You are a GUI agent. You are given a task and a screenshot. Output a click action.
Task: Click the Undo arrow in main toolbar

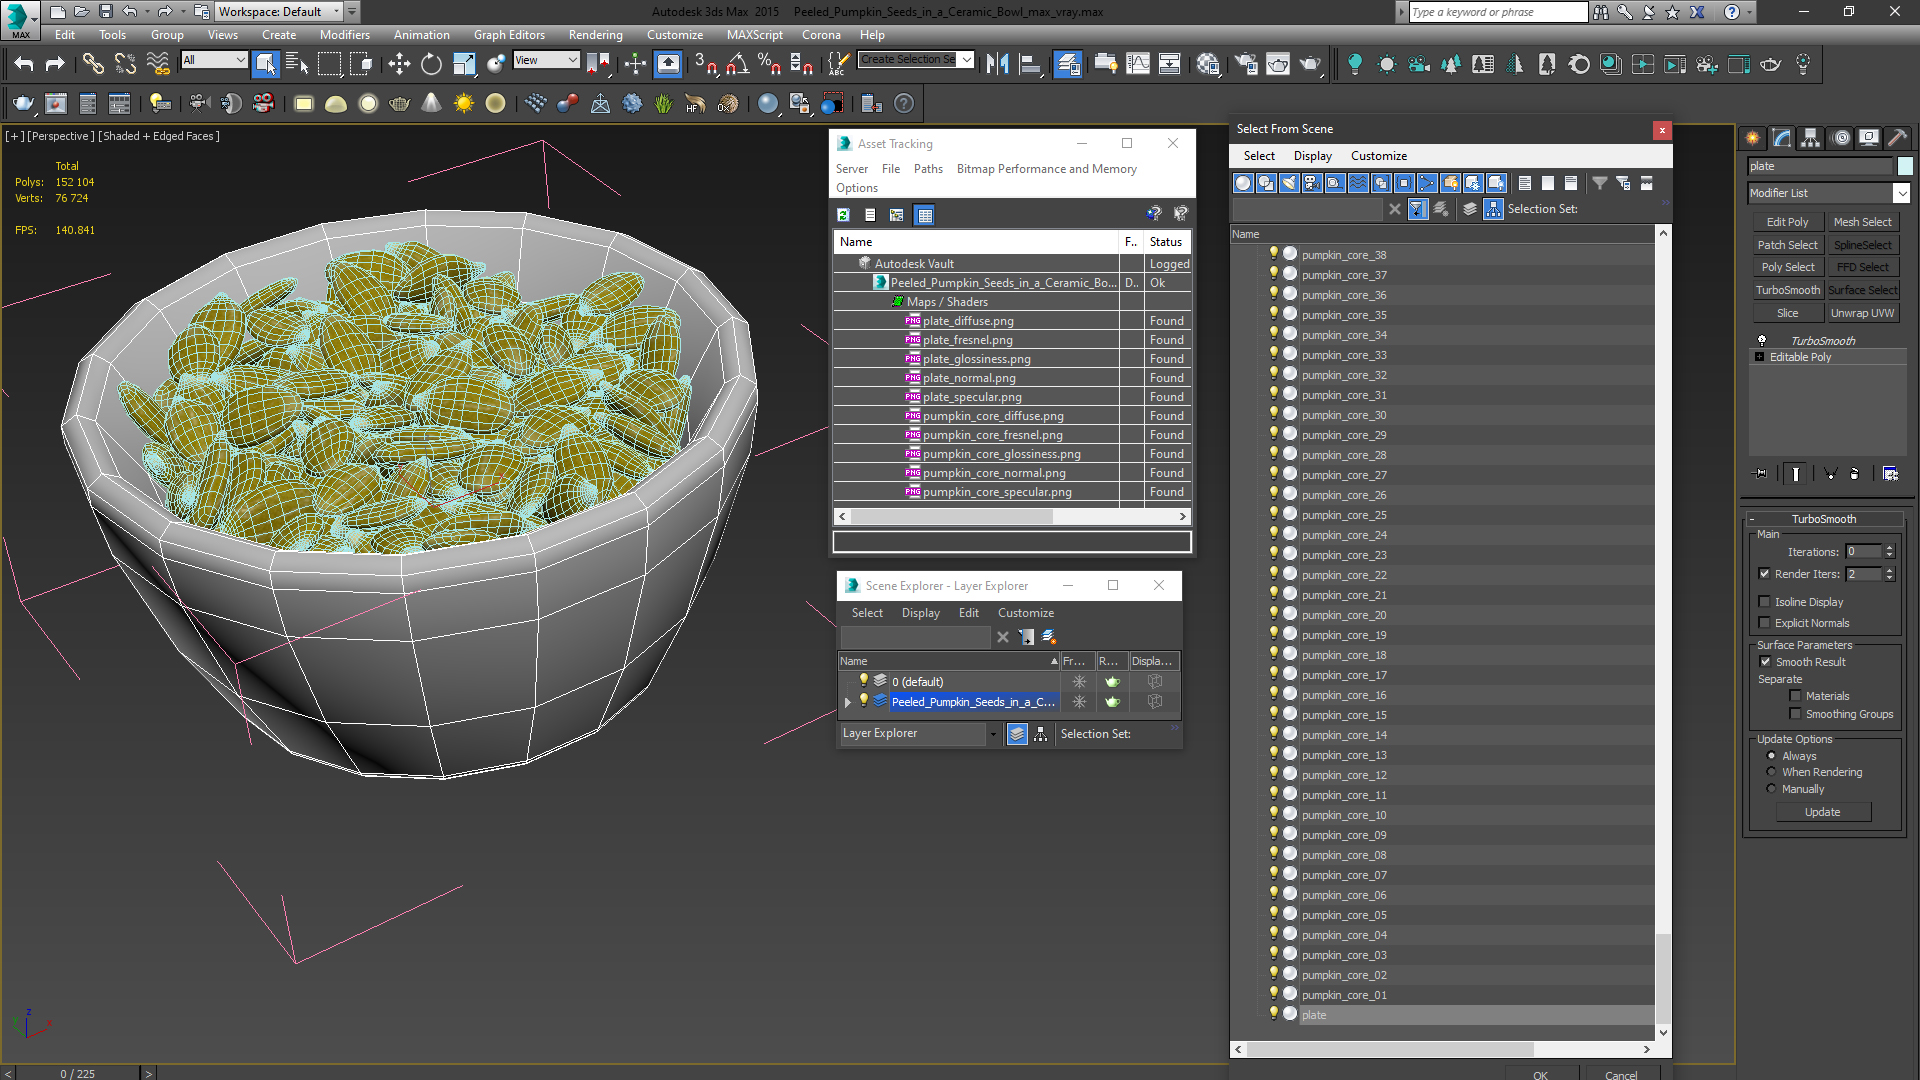click(24, 64)
